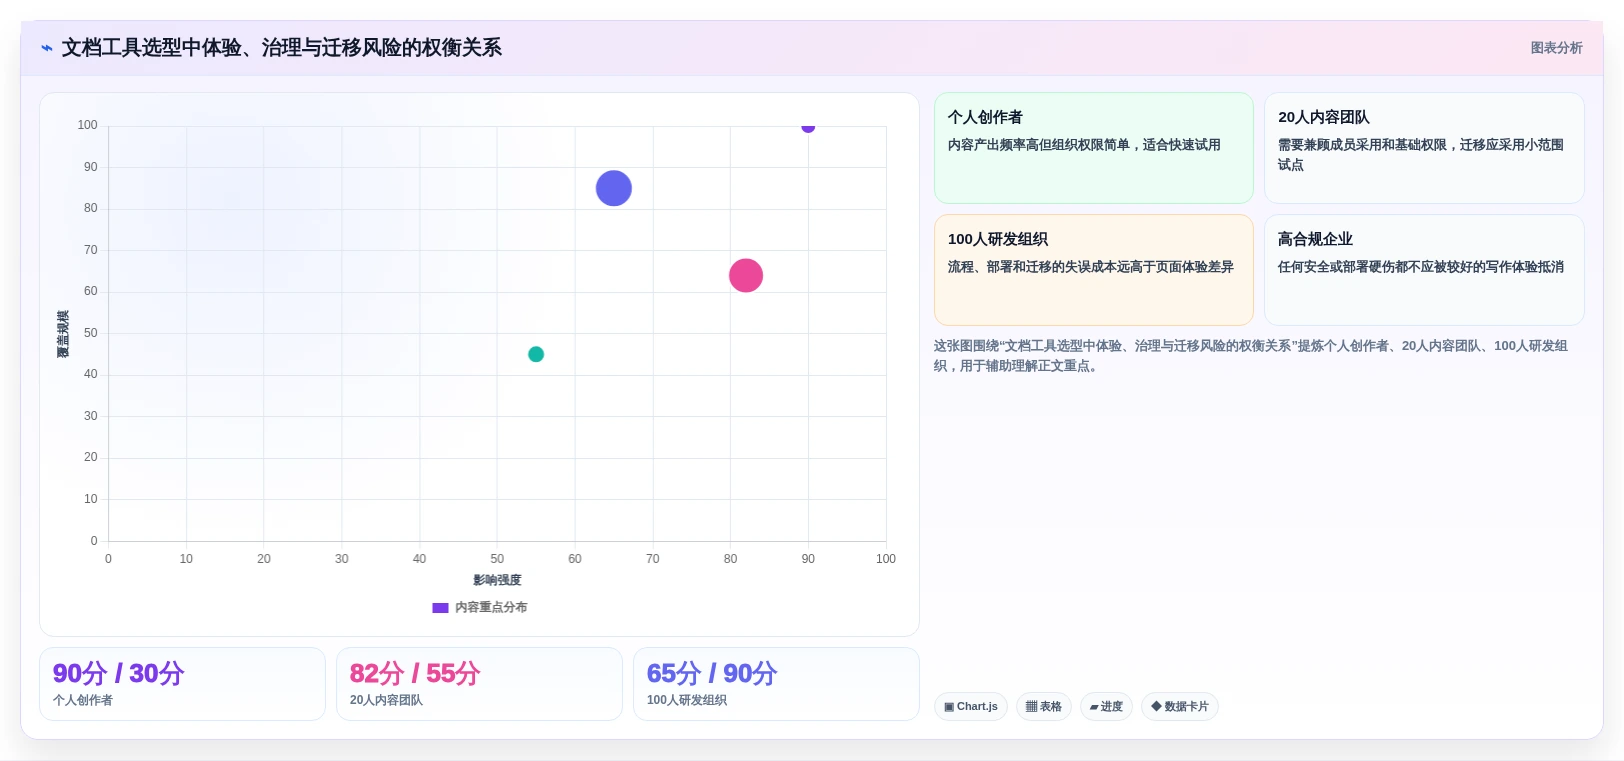The height and width of the screenshot is (761, 1624).
Task: Click the 数据卡片 tag chip
Action: [x=1180, y=706]
